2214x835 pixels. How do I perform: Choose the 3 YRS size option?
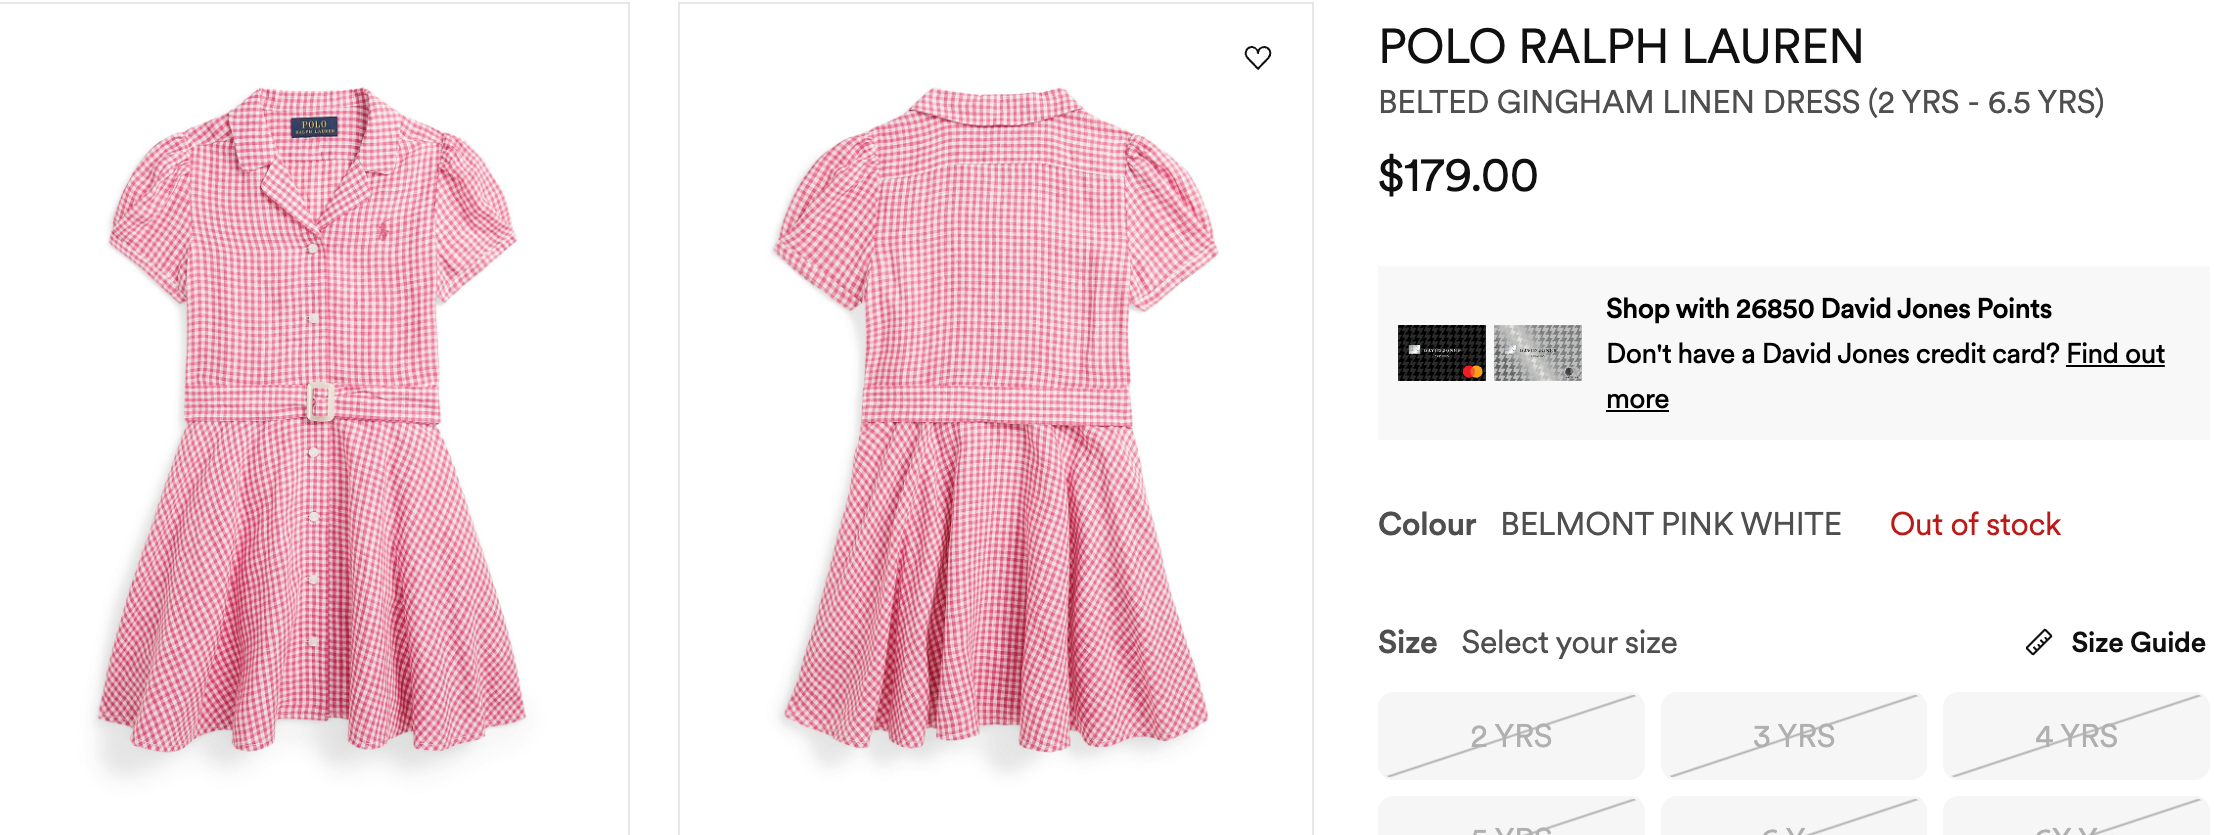point(1793,736)
